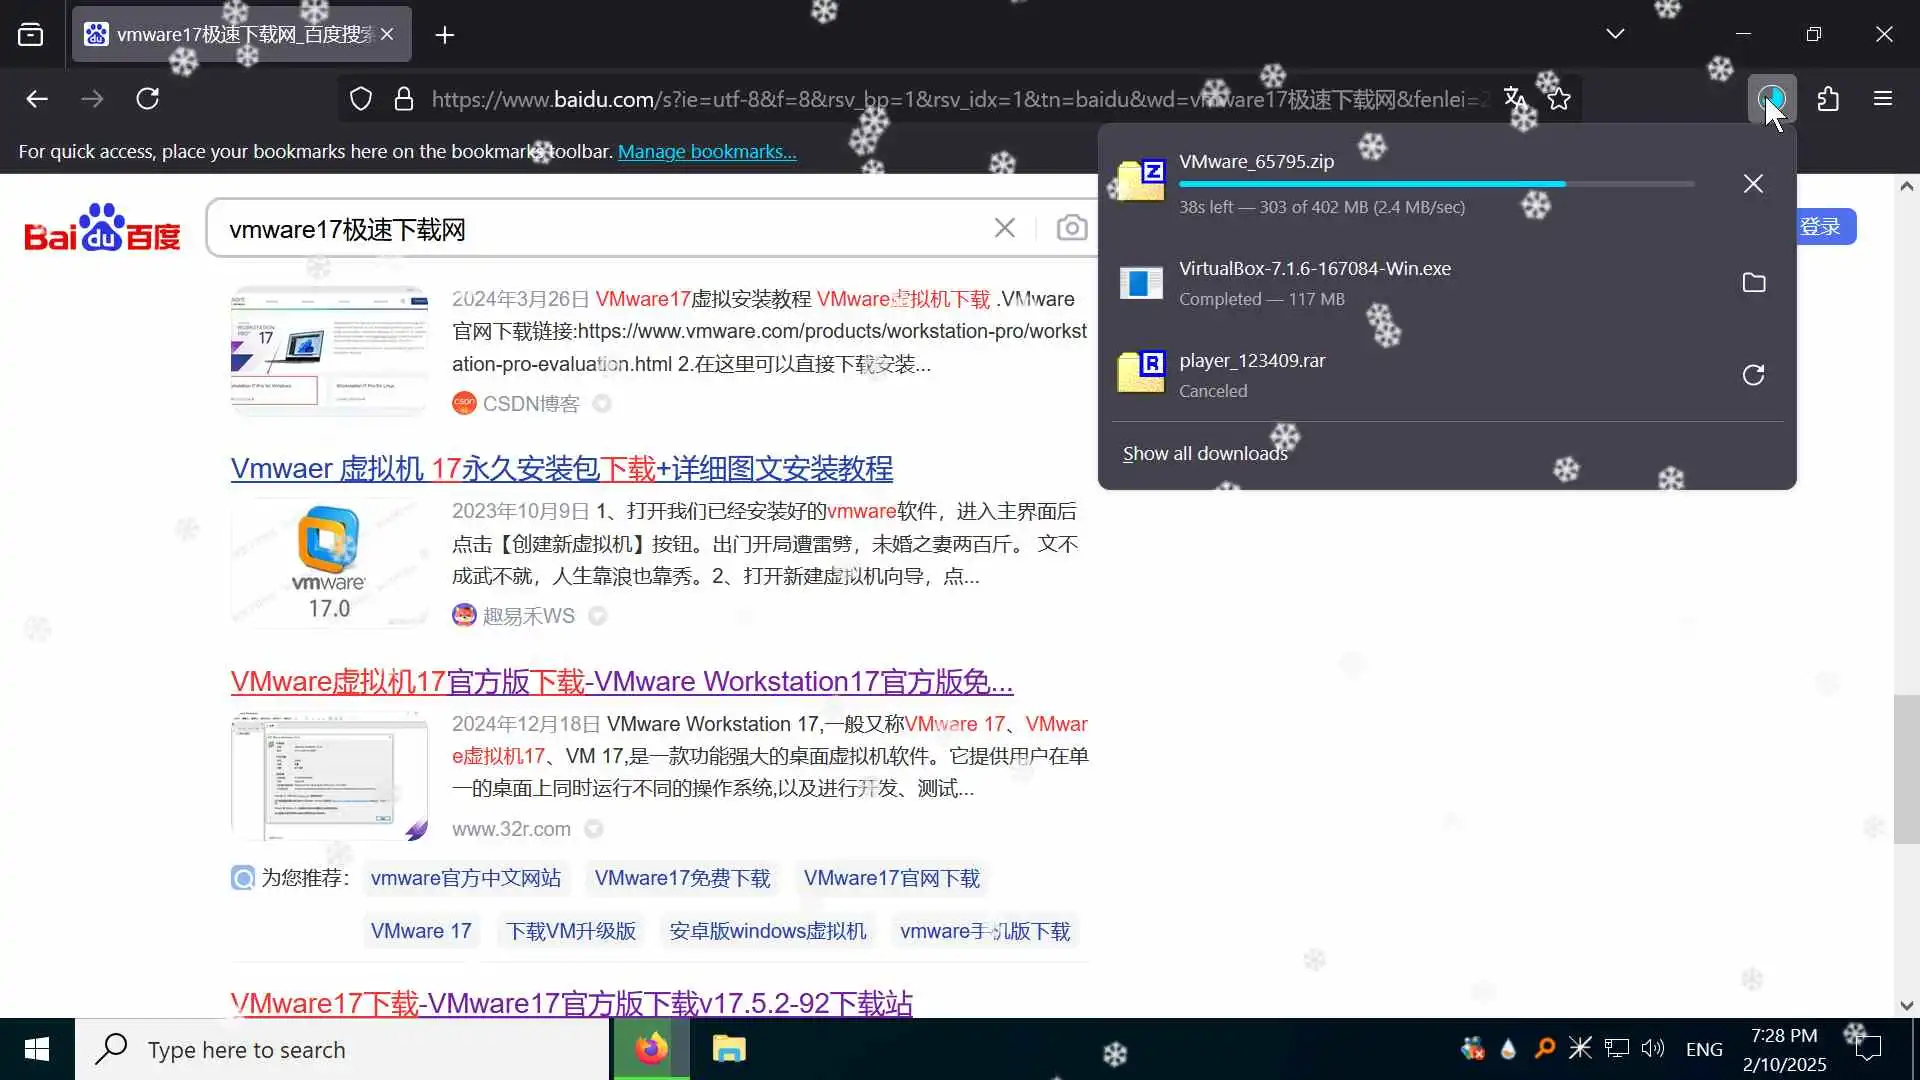
Task: Open the list all tabs dropdown arrow
Action: (1615, 34)
